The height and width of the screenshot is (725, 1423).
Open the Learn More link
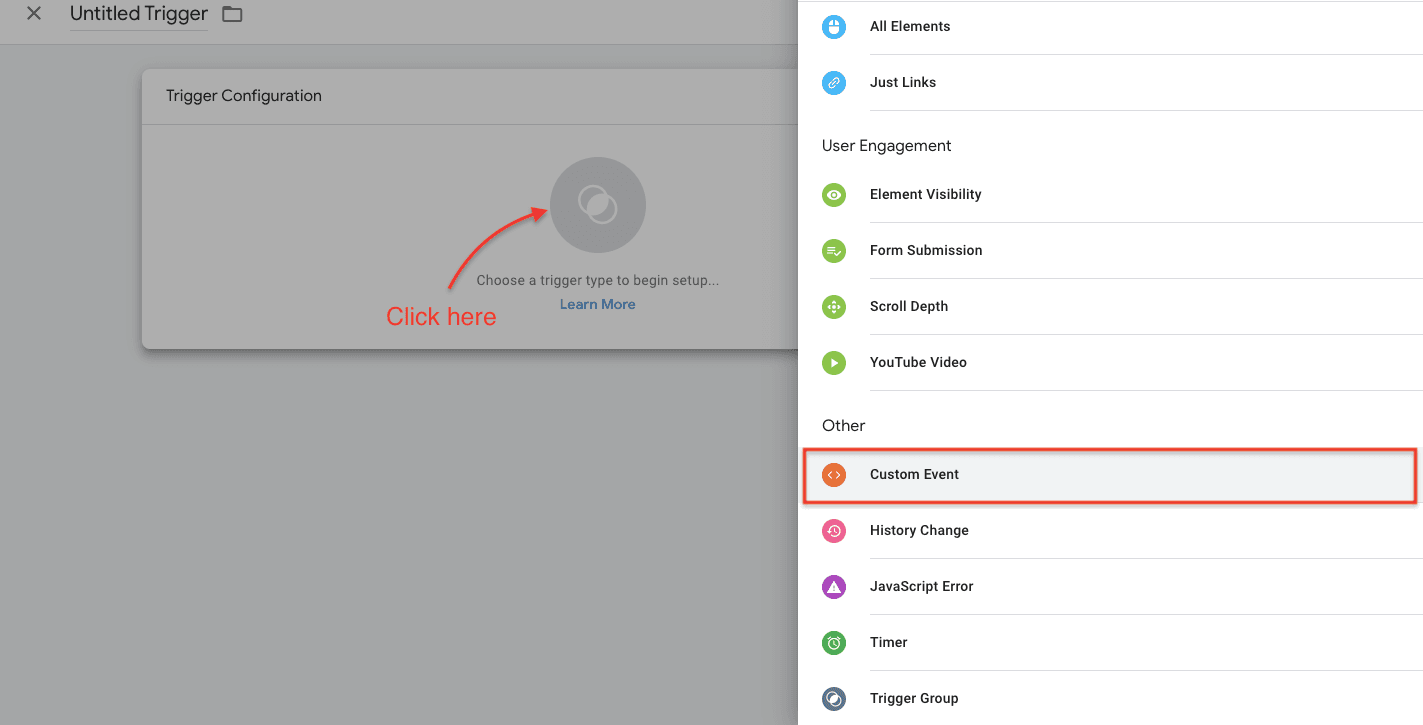[597, 304]
